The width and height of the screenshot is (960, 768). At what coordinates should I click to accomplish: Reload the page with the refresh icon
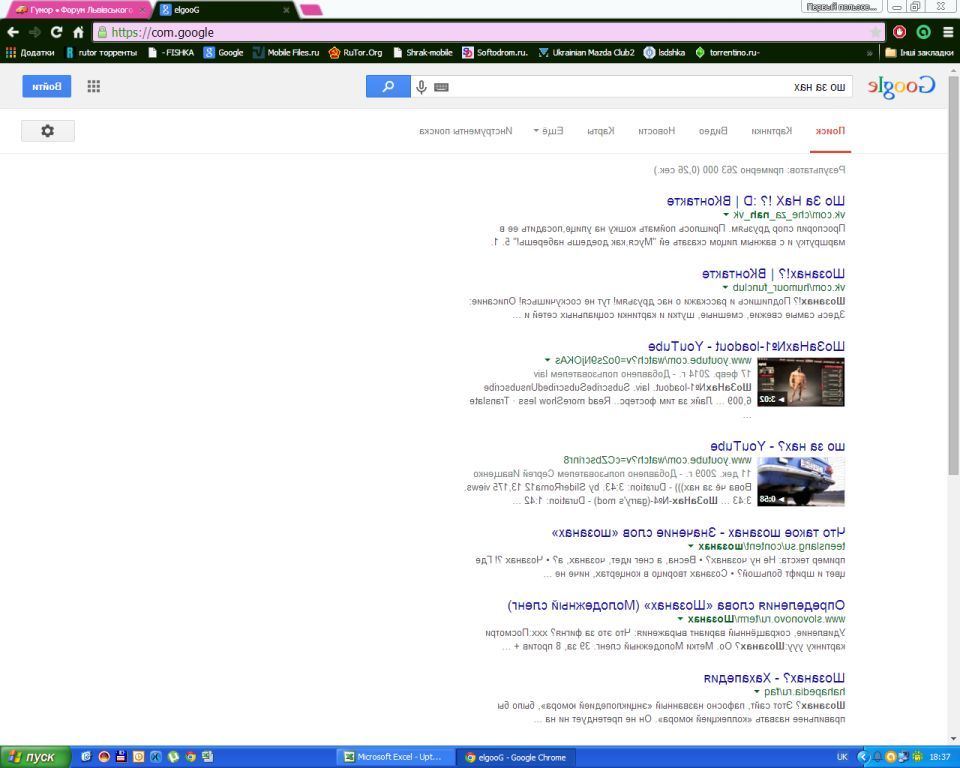tap(56, 32)
